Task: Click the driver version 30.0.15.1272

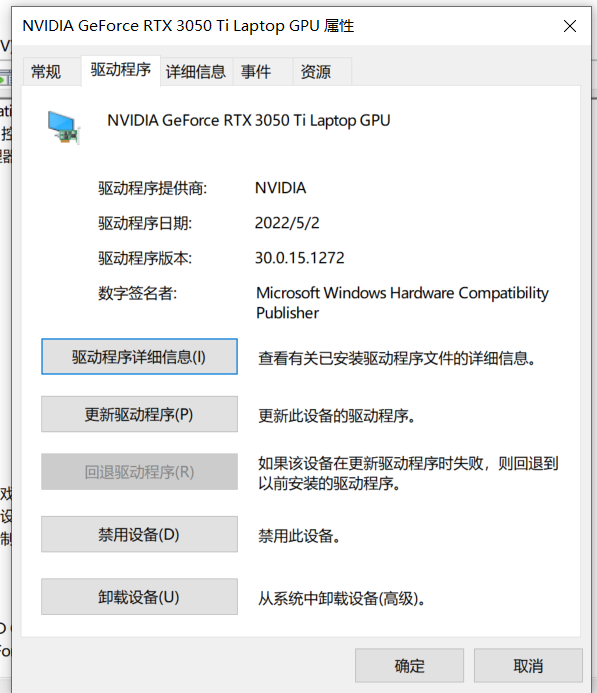Action: tap(300, 258)
